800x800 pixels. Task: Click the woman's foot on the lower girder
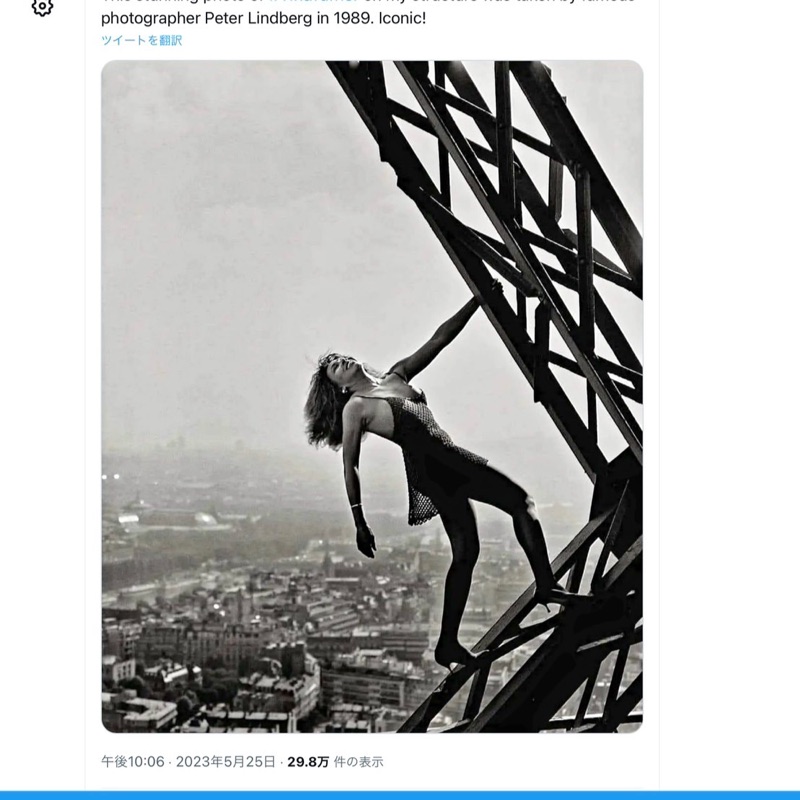pyautogui.click(x=450, y=655)
